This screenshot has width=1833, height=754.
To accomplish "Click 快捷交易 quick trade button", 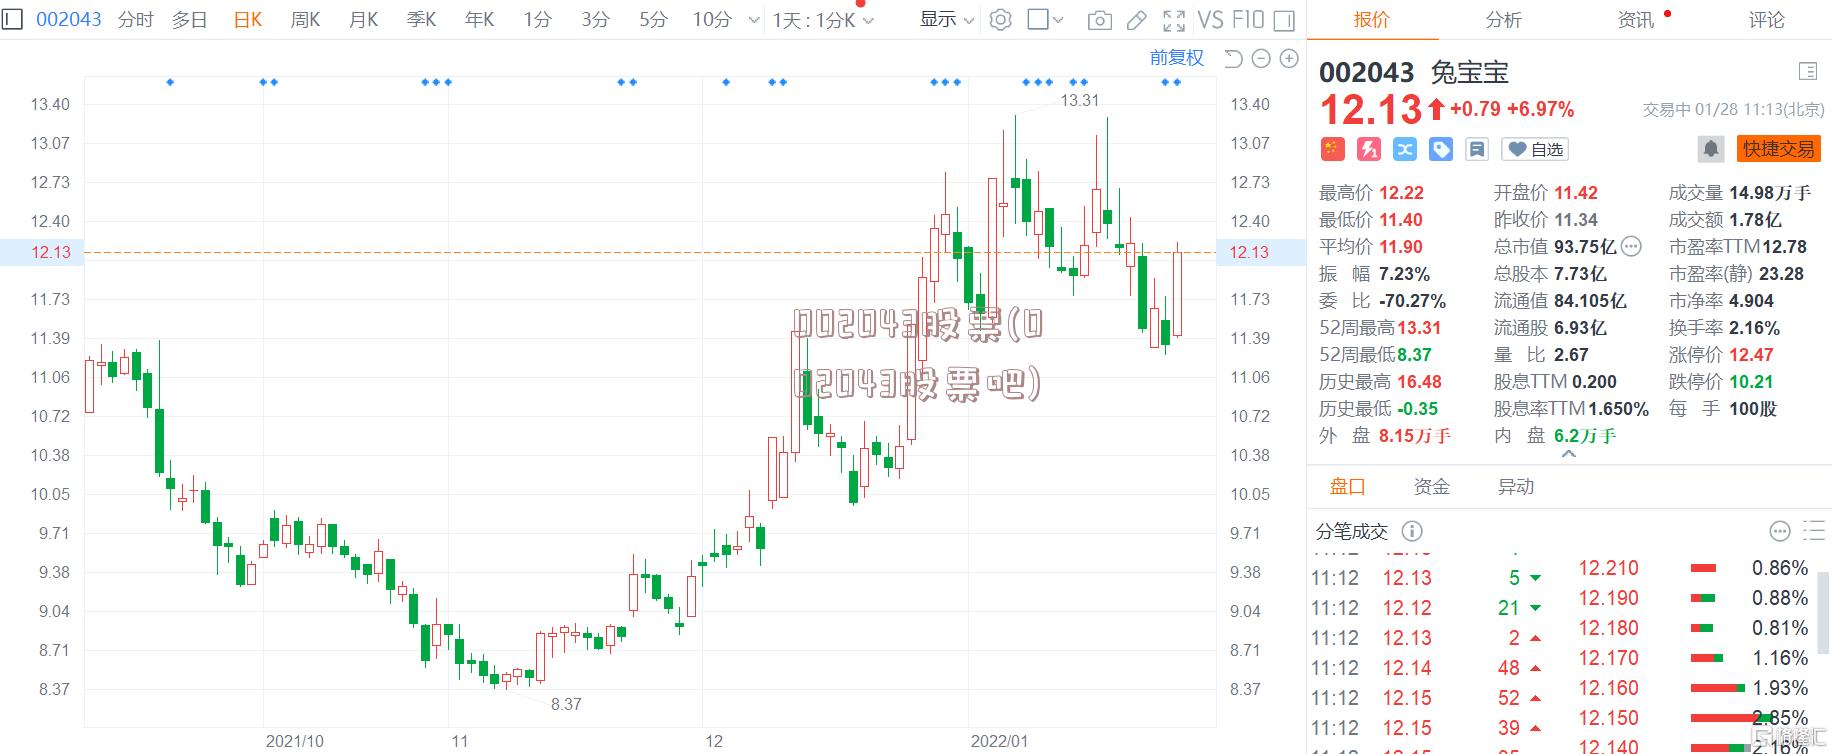I will coord(1778,149).
